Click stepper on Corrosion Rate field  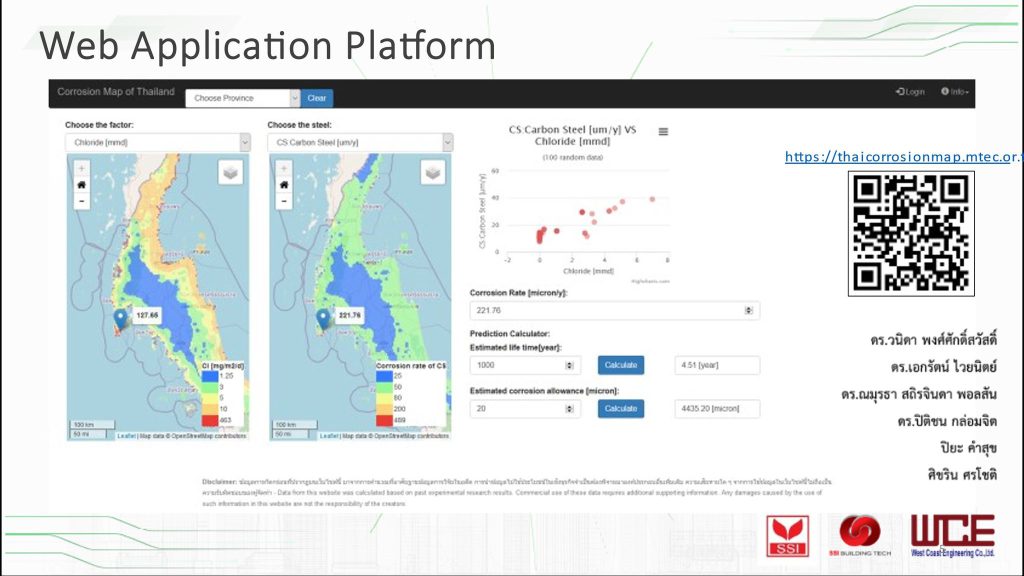tap(750, 311)
